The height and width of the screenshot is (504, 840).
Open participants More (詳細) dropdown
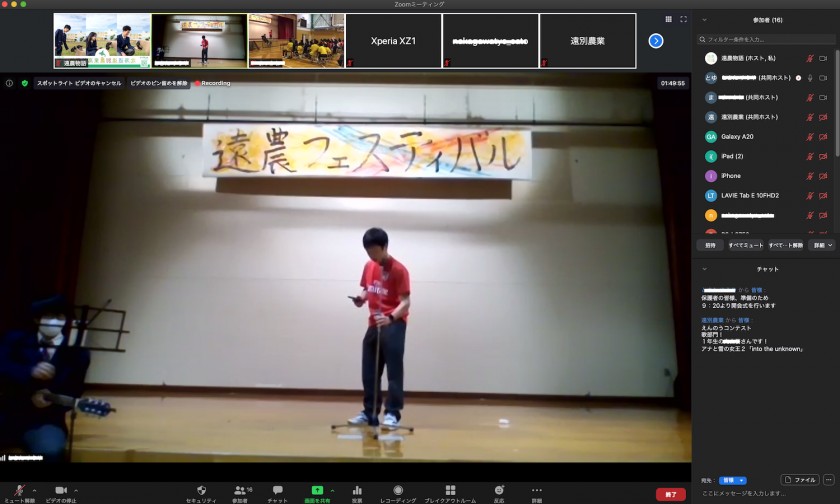pyautogui.click(x=822, y=245)
